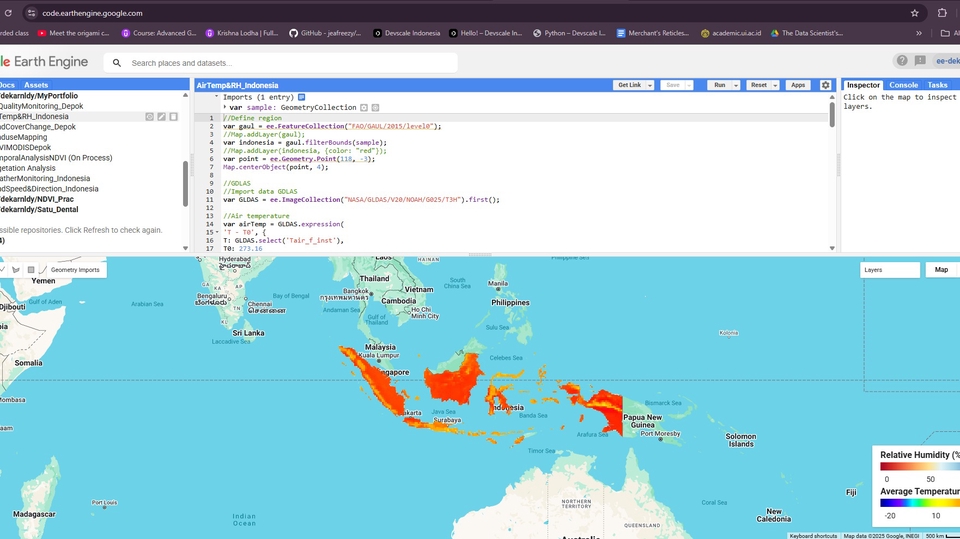The image size is (960, 539).
Task: Open the WeatherMonitoring_Indonesia script
Action: point(45,178)
